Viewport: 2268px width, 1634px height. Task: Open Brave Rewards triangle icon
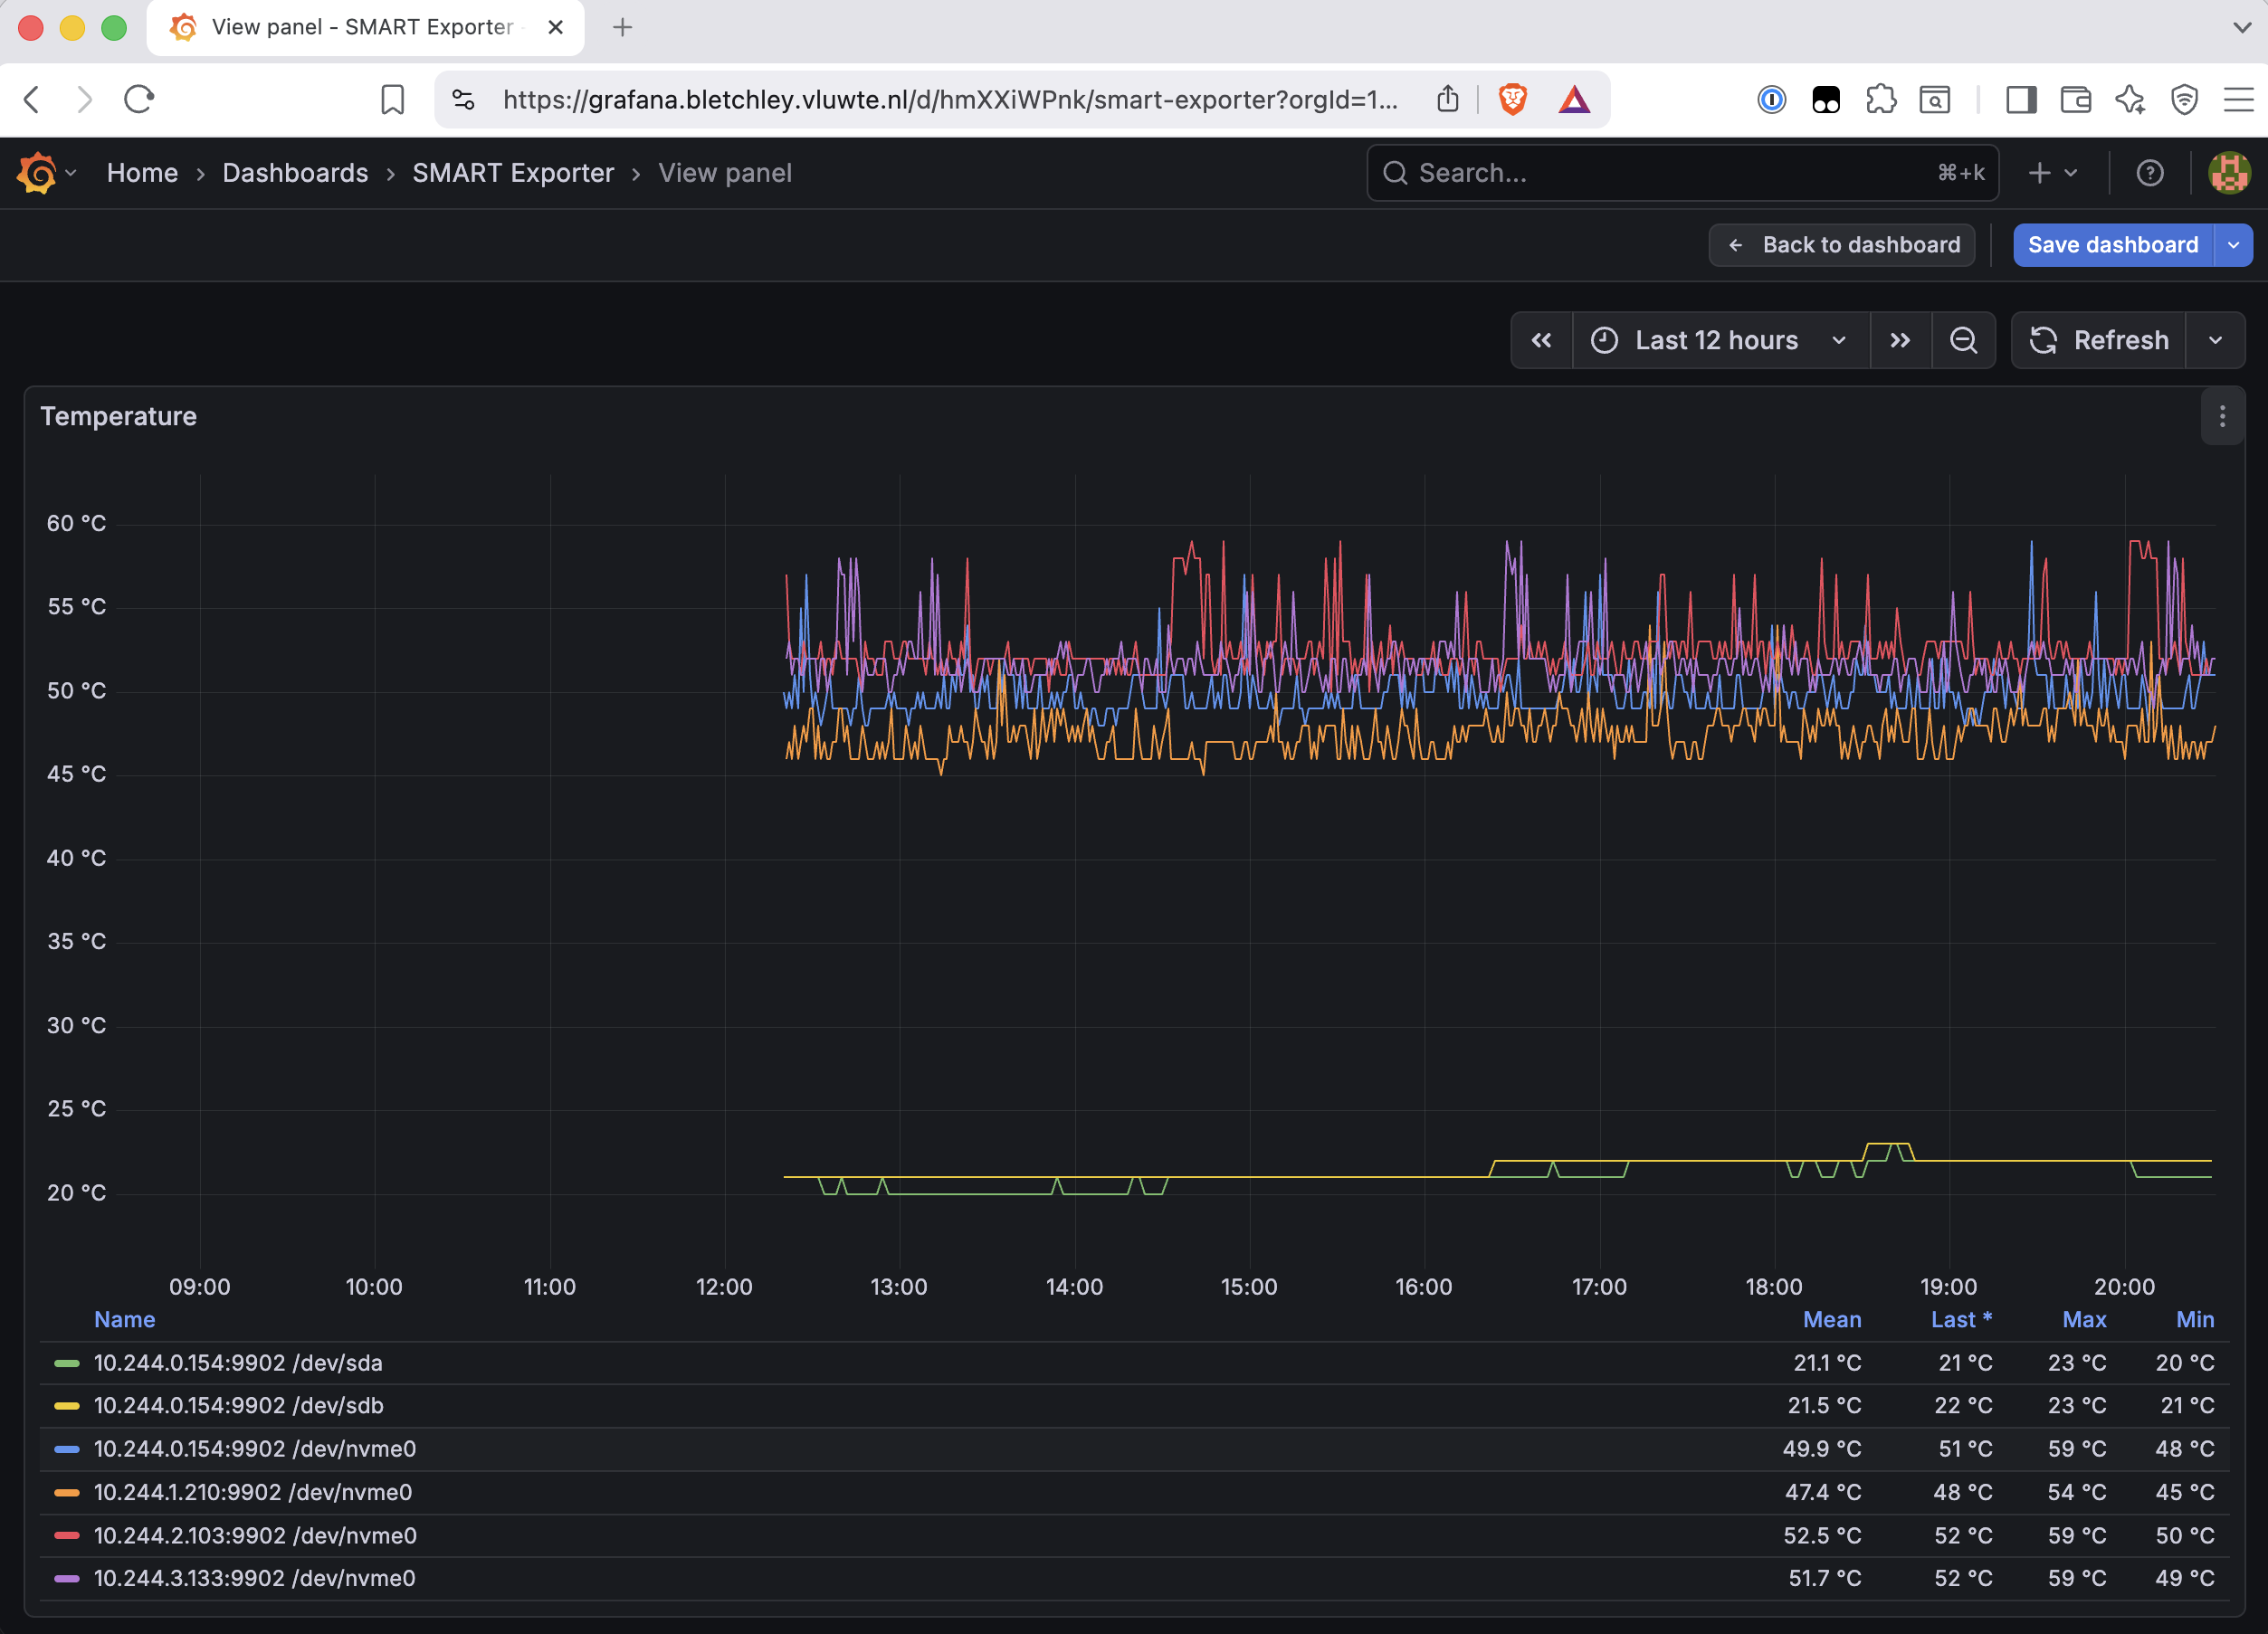point(1574,99)
